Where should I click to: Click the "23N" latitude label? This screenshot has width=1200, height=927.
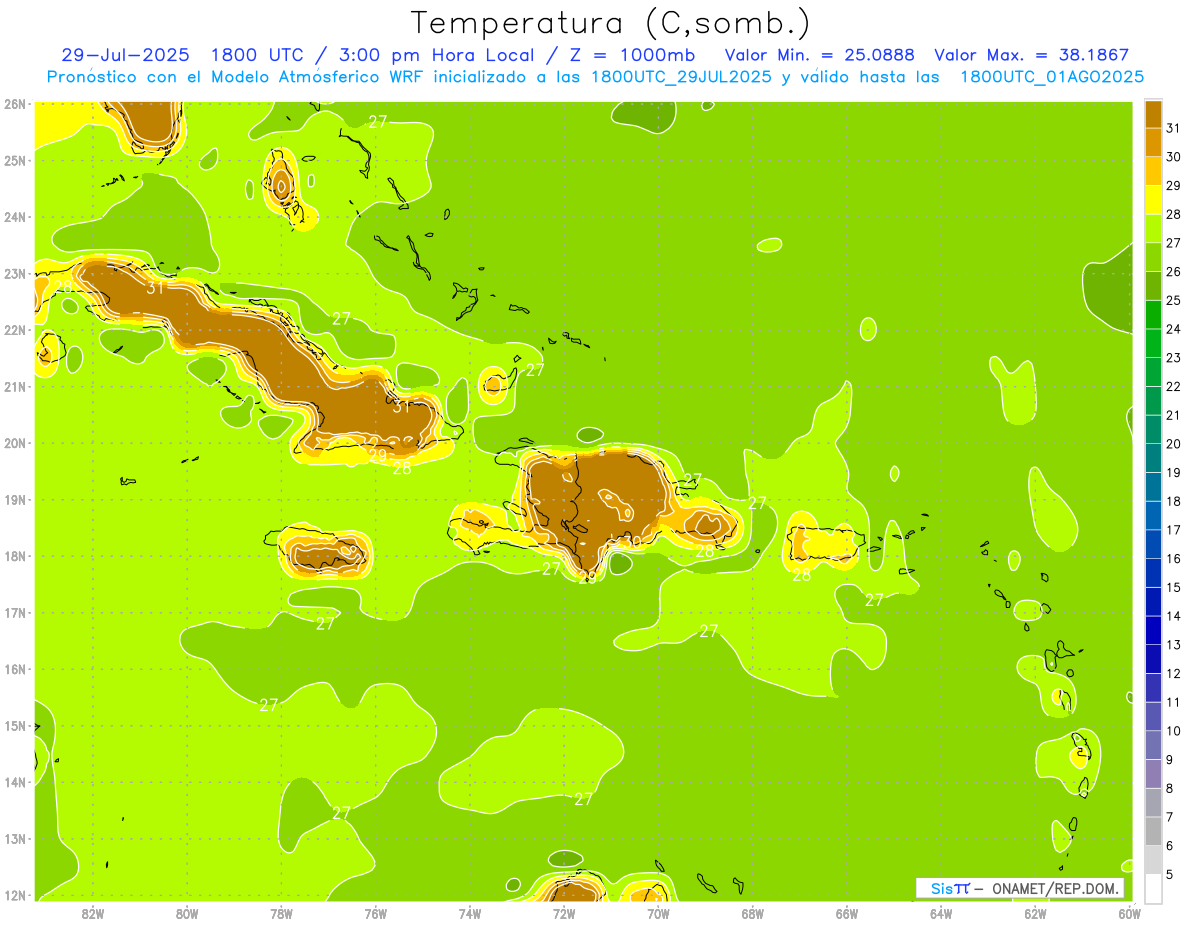coord(15,273)
